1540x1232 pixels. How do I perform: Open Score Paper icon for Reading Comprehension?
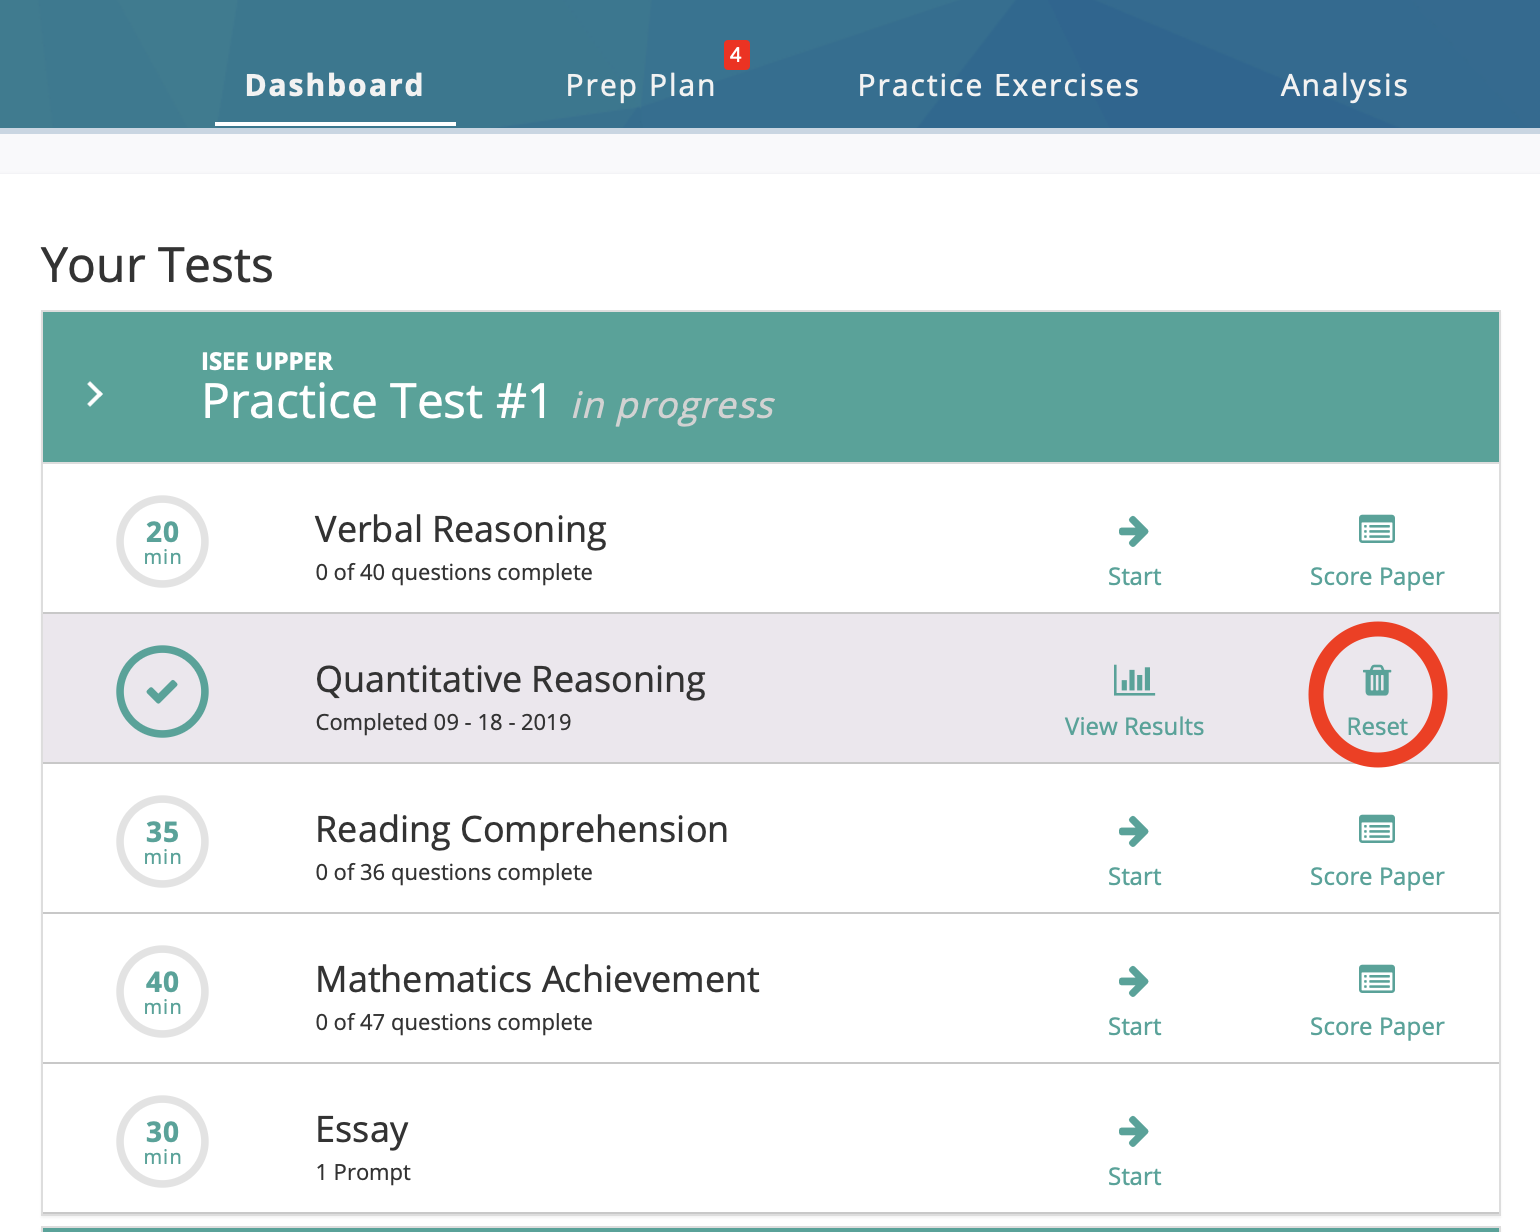(1376, 830)
